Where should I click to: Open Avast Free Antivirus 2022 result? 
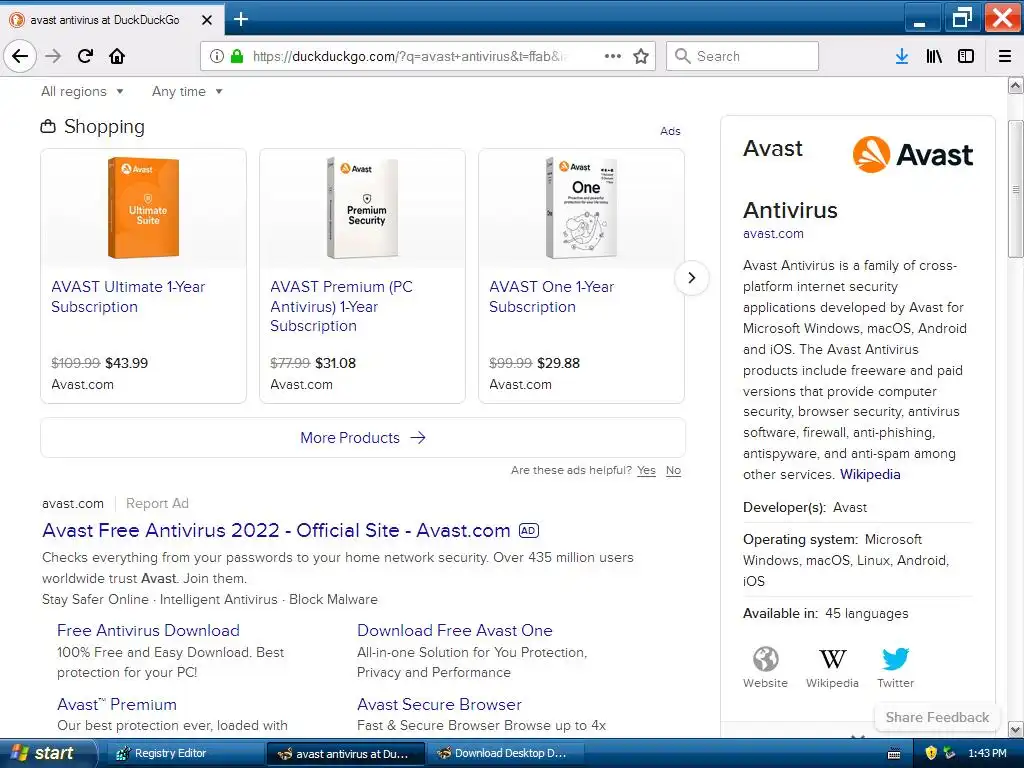(276, 530)
